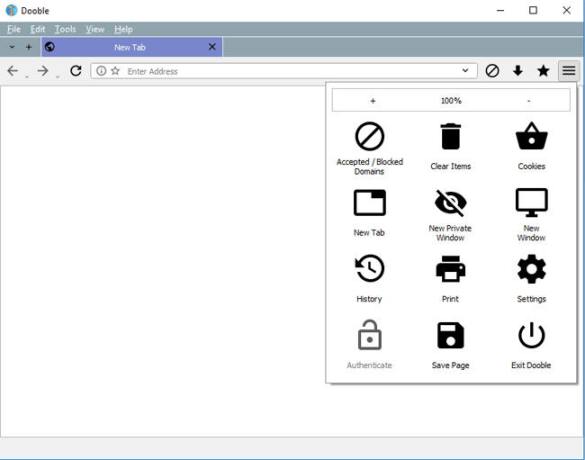Click the Print icon
This screenshot has width=585, height=460.
coord(450,269)
